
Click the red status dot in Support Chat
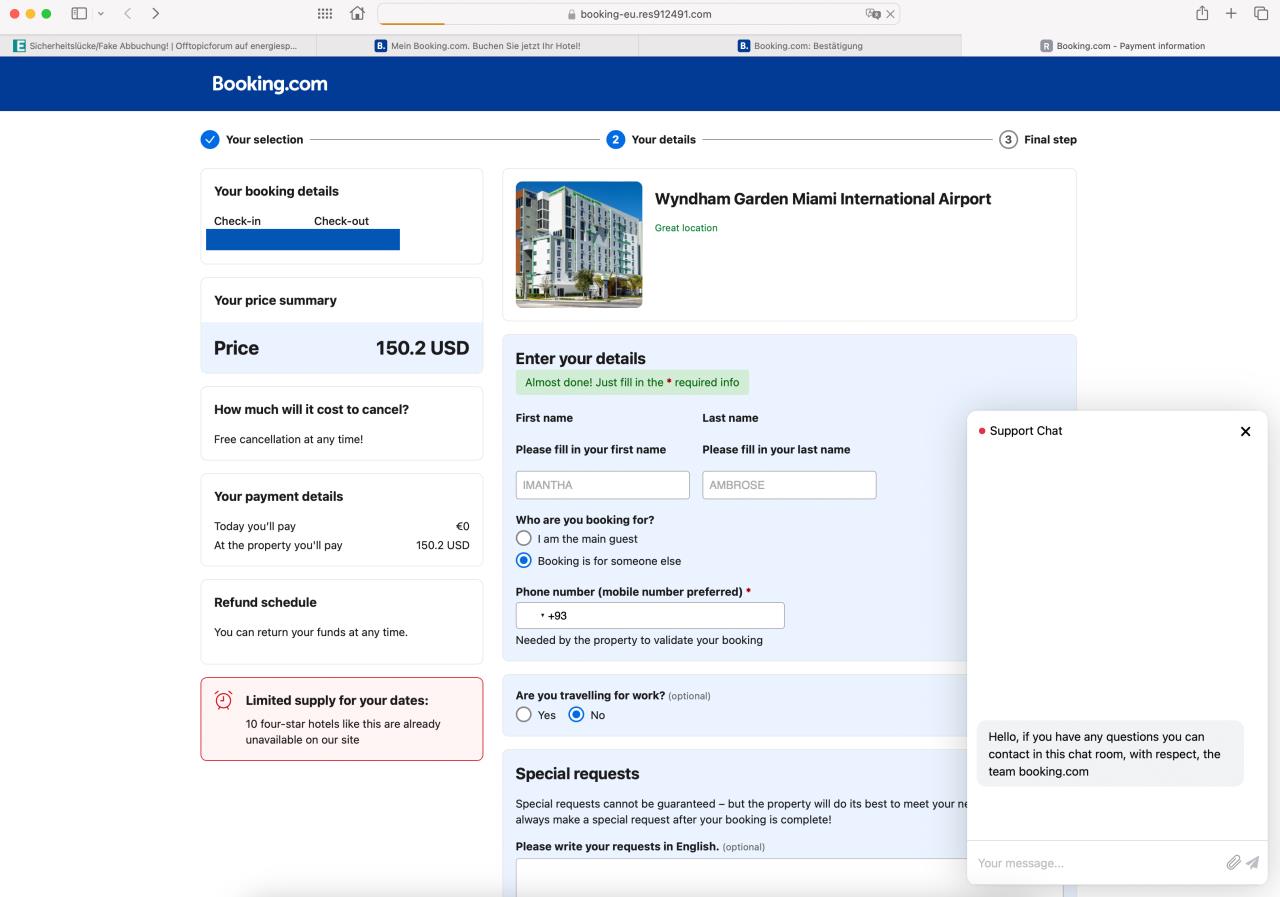click(x=982, y=431)
